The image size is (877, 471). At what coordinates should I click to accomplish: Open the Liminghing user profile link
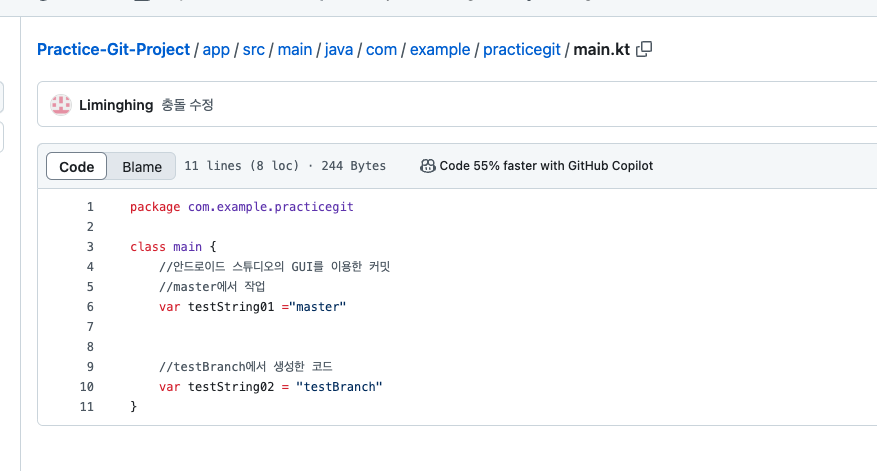116,105
